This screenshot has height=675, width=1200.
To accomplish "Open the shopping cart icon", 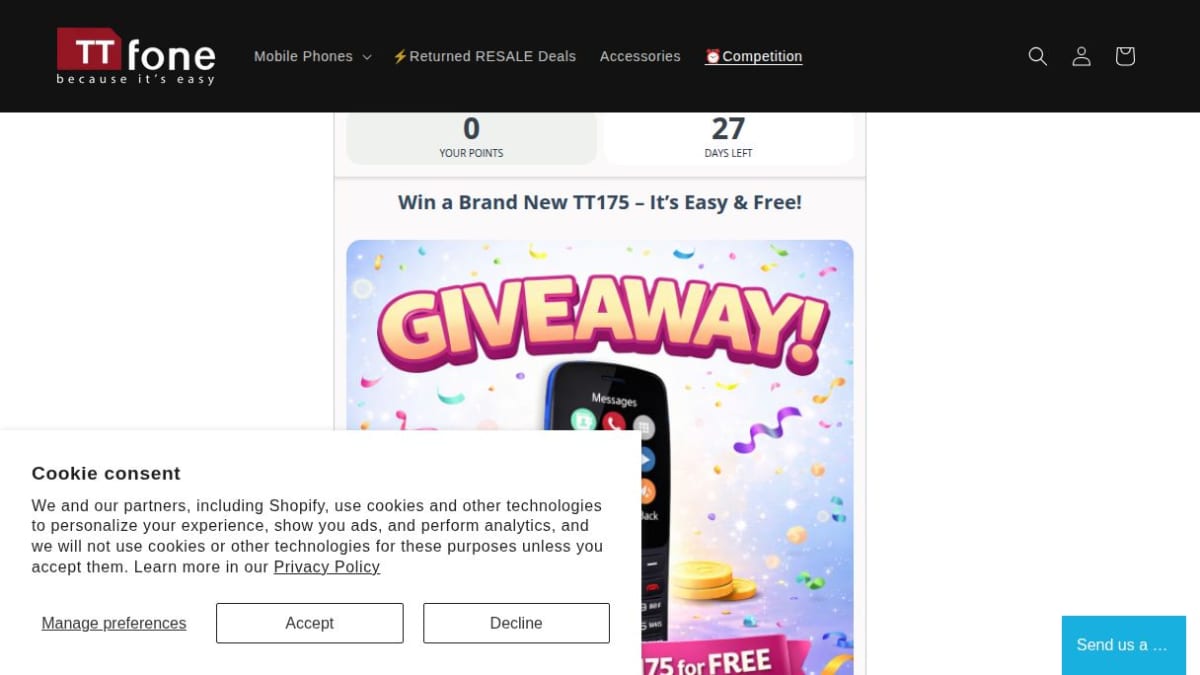I will pyautogui.click(x=1125, y=56).
